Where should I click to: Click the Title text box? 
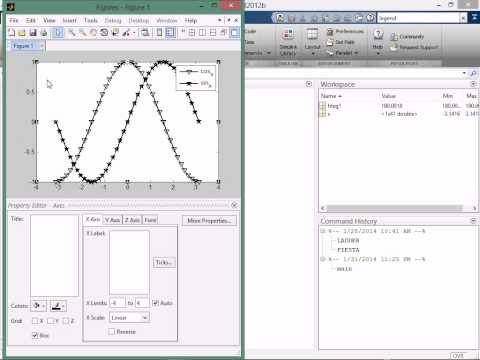pyautogui.click(x=54, y=255)
